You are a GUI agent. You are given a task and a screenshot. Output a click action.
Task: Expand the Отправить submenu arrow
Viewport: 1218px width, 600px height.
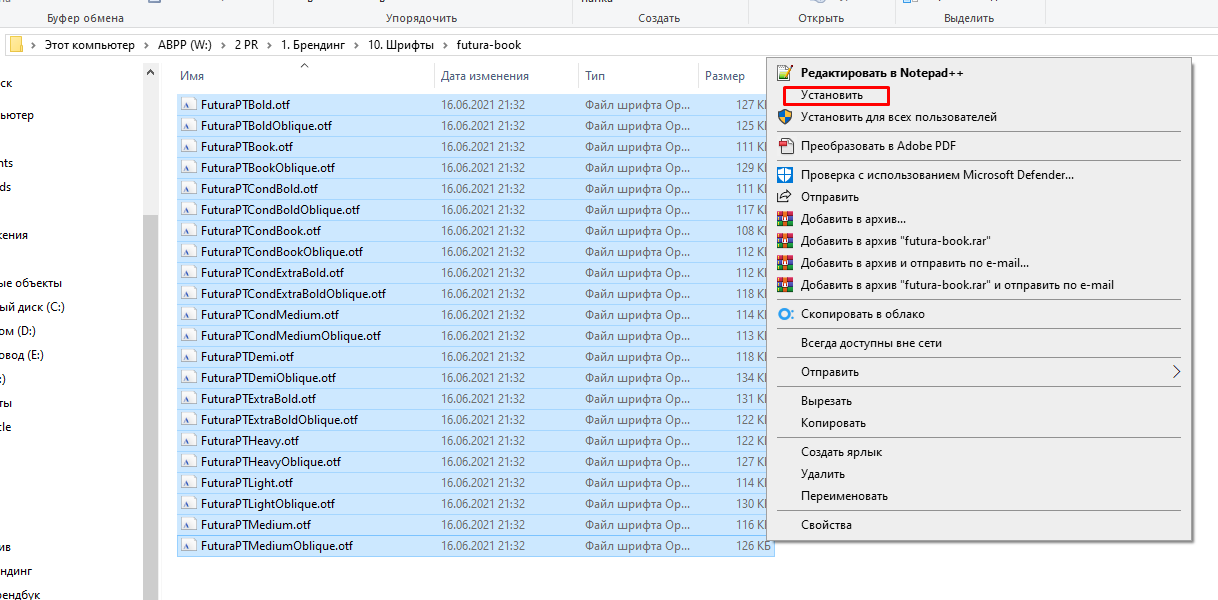coord(1176,372)
